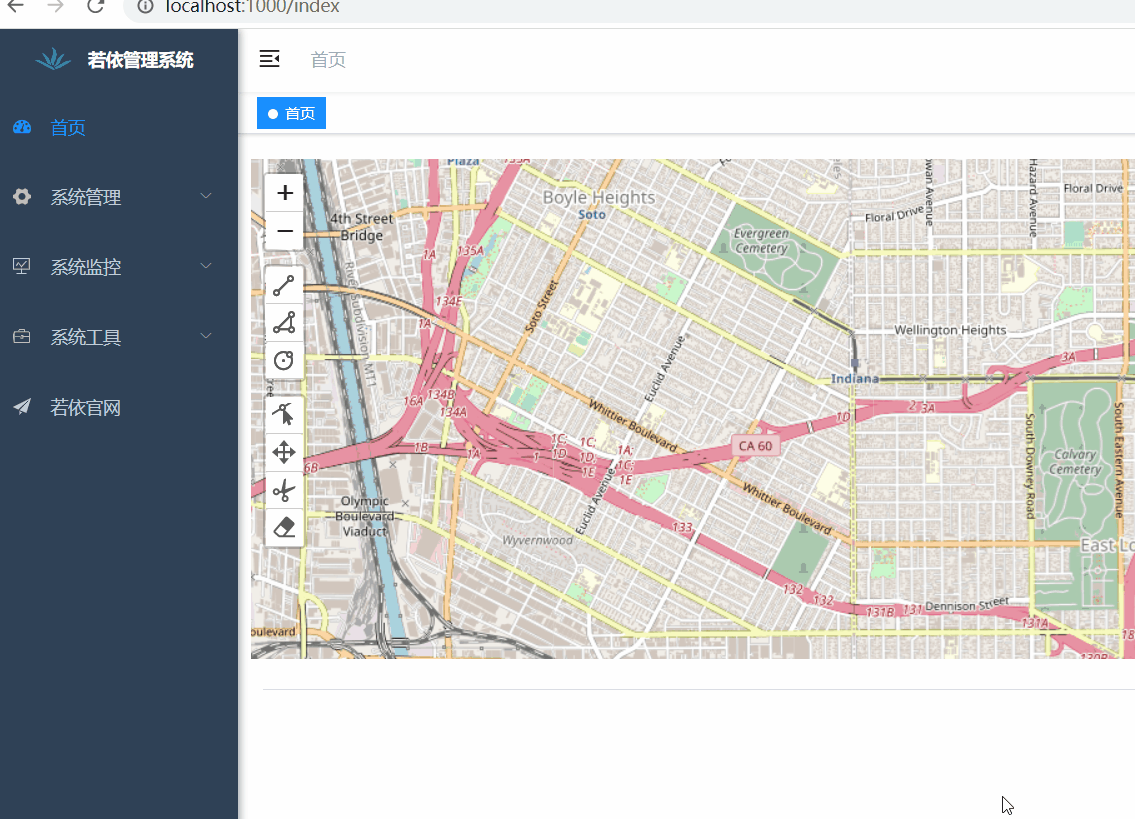Click the dashboard icon beside 首页
This screenshot has height=819, width=1135.
(22, 127)
